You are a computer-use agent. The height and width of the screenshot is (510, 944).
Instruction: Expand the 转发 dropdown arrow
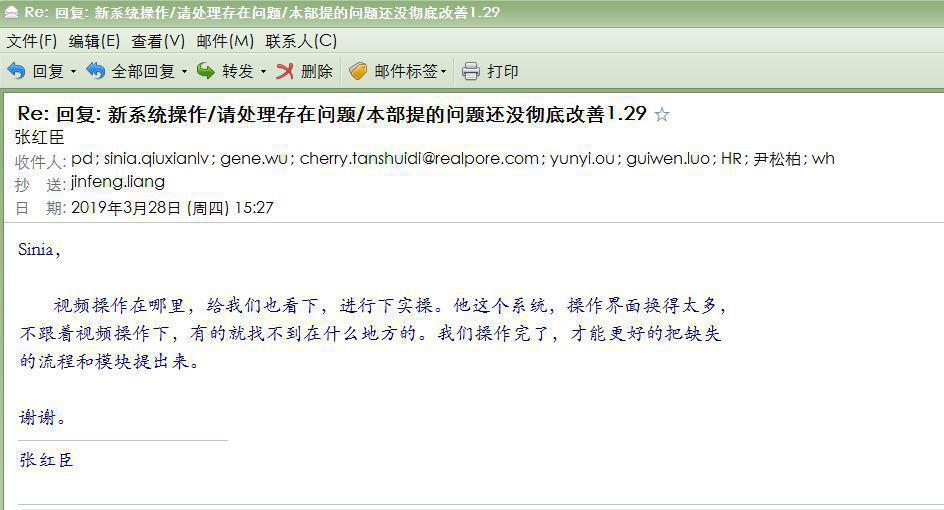click(x=263, y=72)
